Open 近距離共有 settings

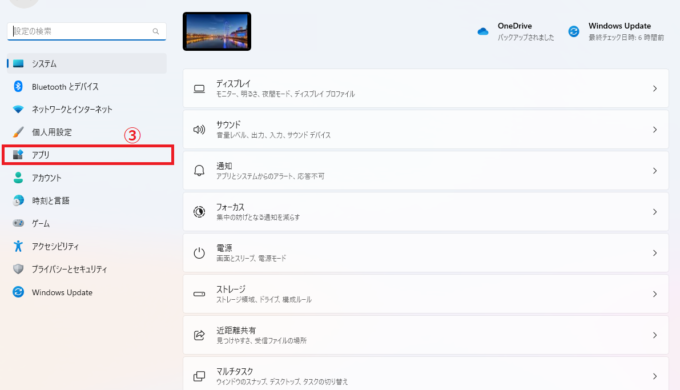click(425, 335)
